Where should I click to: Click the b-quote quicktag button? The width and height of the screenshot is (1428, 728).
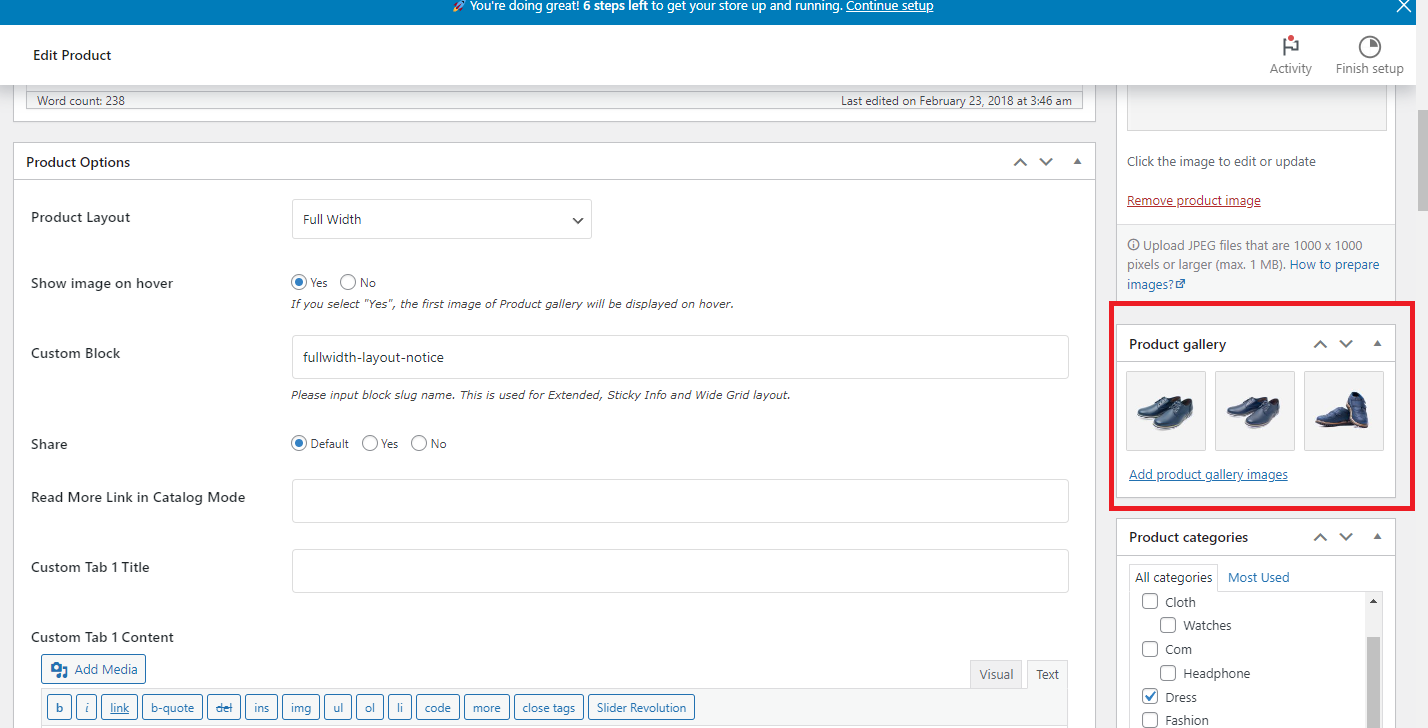tap(172, 708)
